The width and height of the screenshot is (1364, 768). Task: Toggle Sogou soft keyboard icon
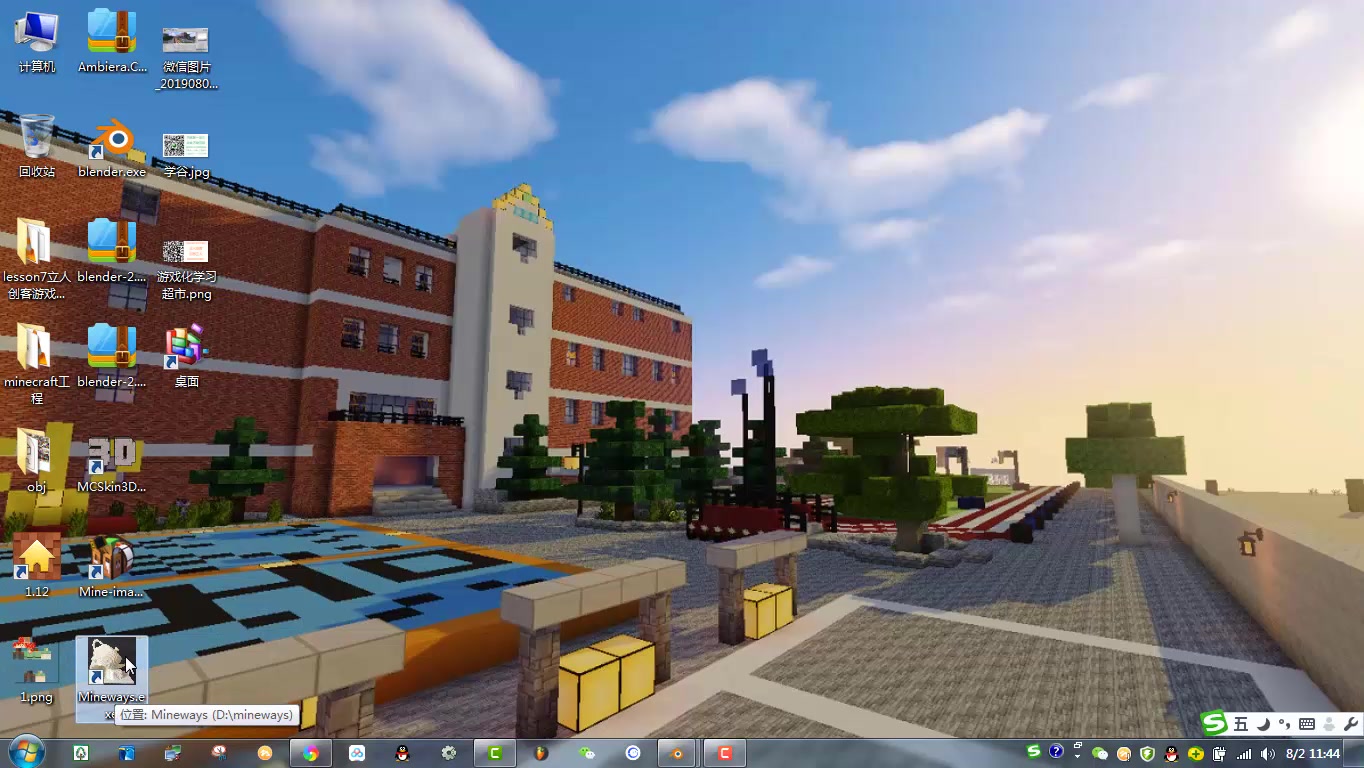(1307, 723)
